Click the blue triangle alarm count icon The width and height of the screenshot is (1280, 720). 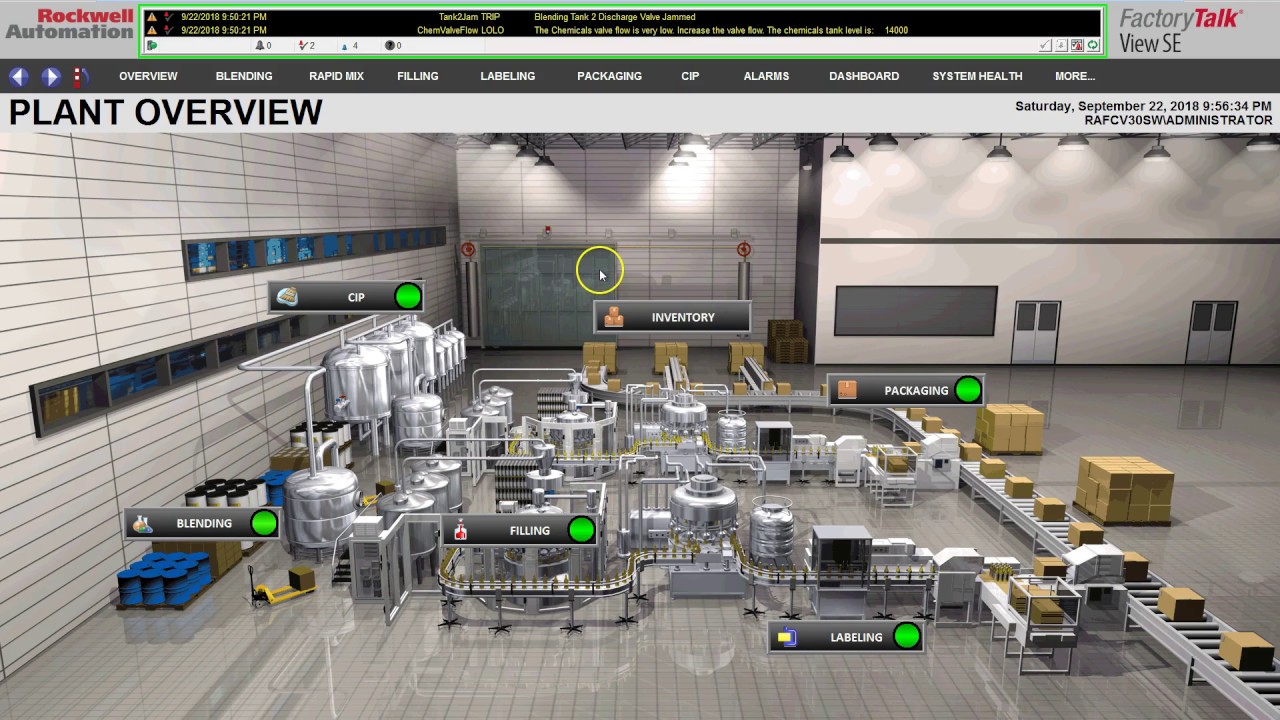point(345,46)
